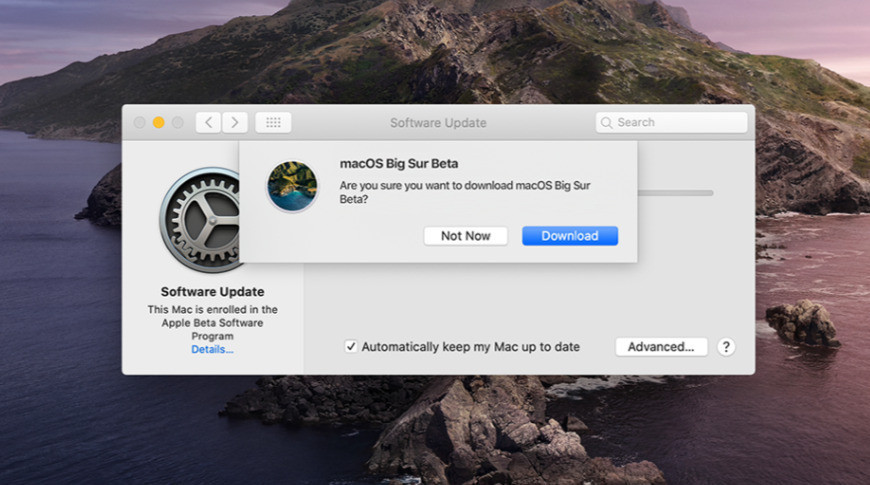The height and width of the screenshot is (485, 870).
Task: Show all preferences via the grid icon
Action: pos(273,122)
